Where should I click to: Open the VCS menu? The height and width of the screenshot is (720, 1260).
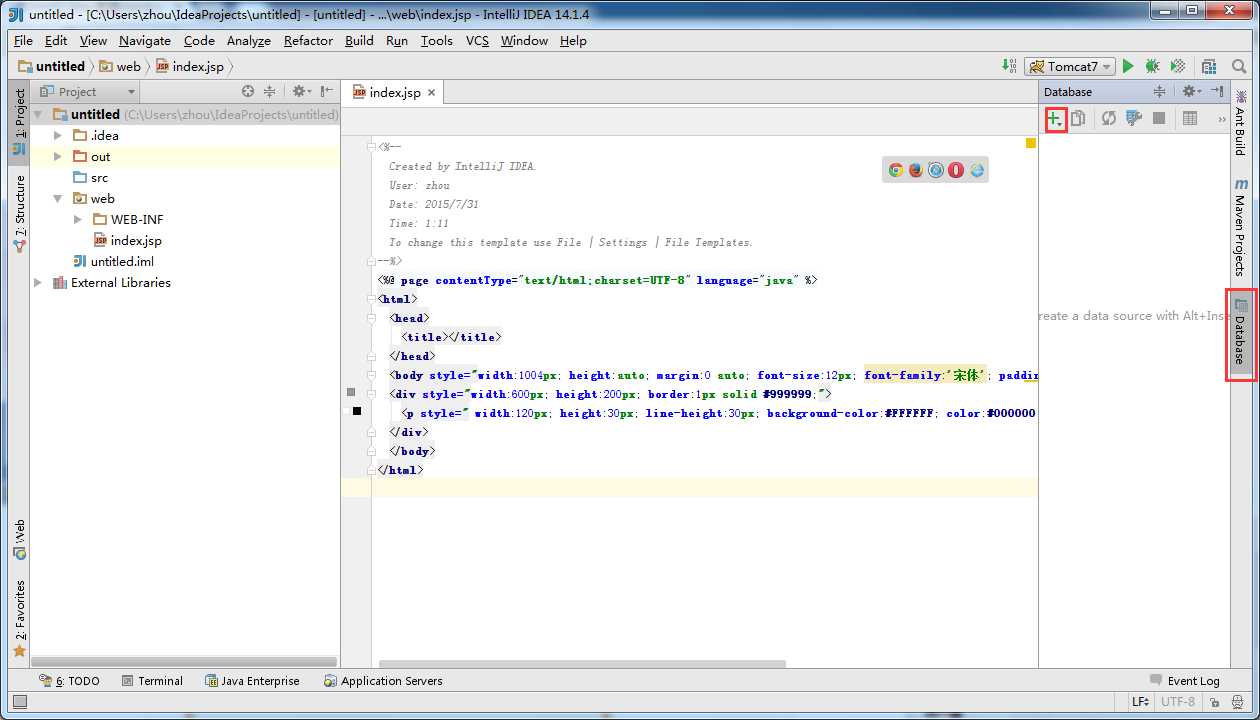coord(477,40)
